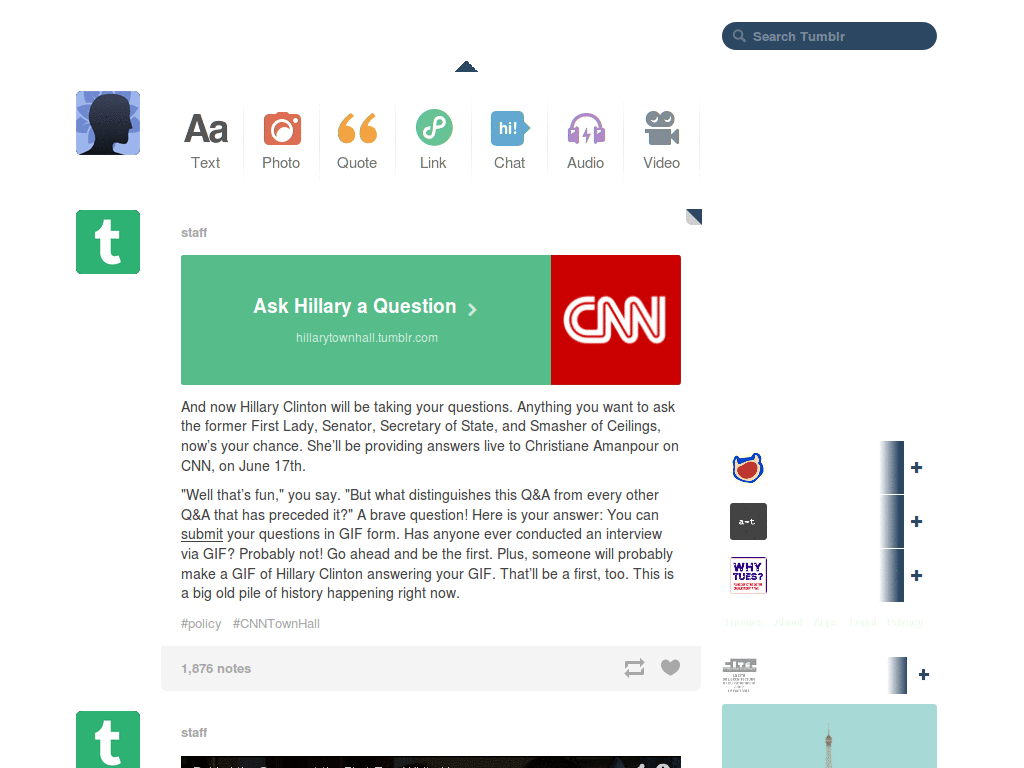The width and height of the screenshot is (1024, 768).
Task: Create a new Audio post
Action: (x=586, y=140)
